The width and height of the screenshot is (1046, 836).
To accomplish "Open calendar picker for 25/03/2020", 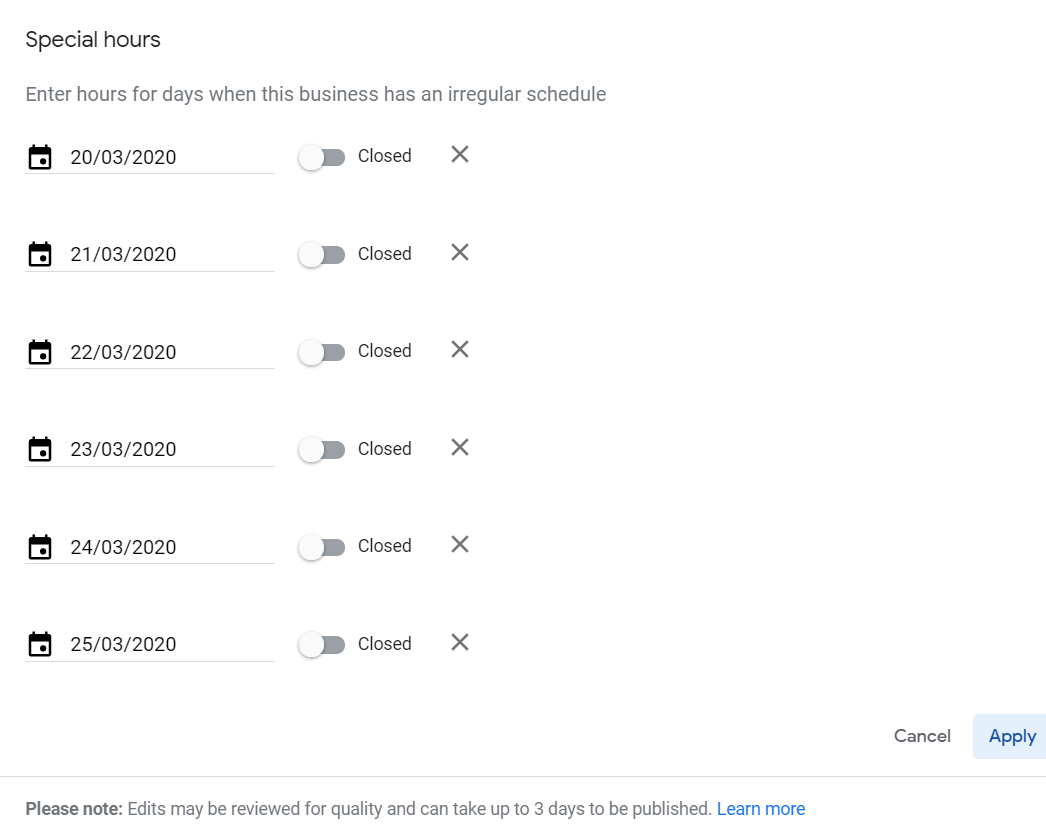I will [40, 644].
